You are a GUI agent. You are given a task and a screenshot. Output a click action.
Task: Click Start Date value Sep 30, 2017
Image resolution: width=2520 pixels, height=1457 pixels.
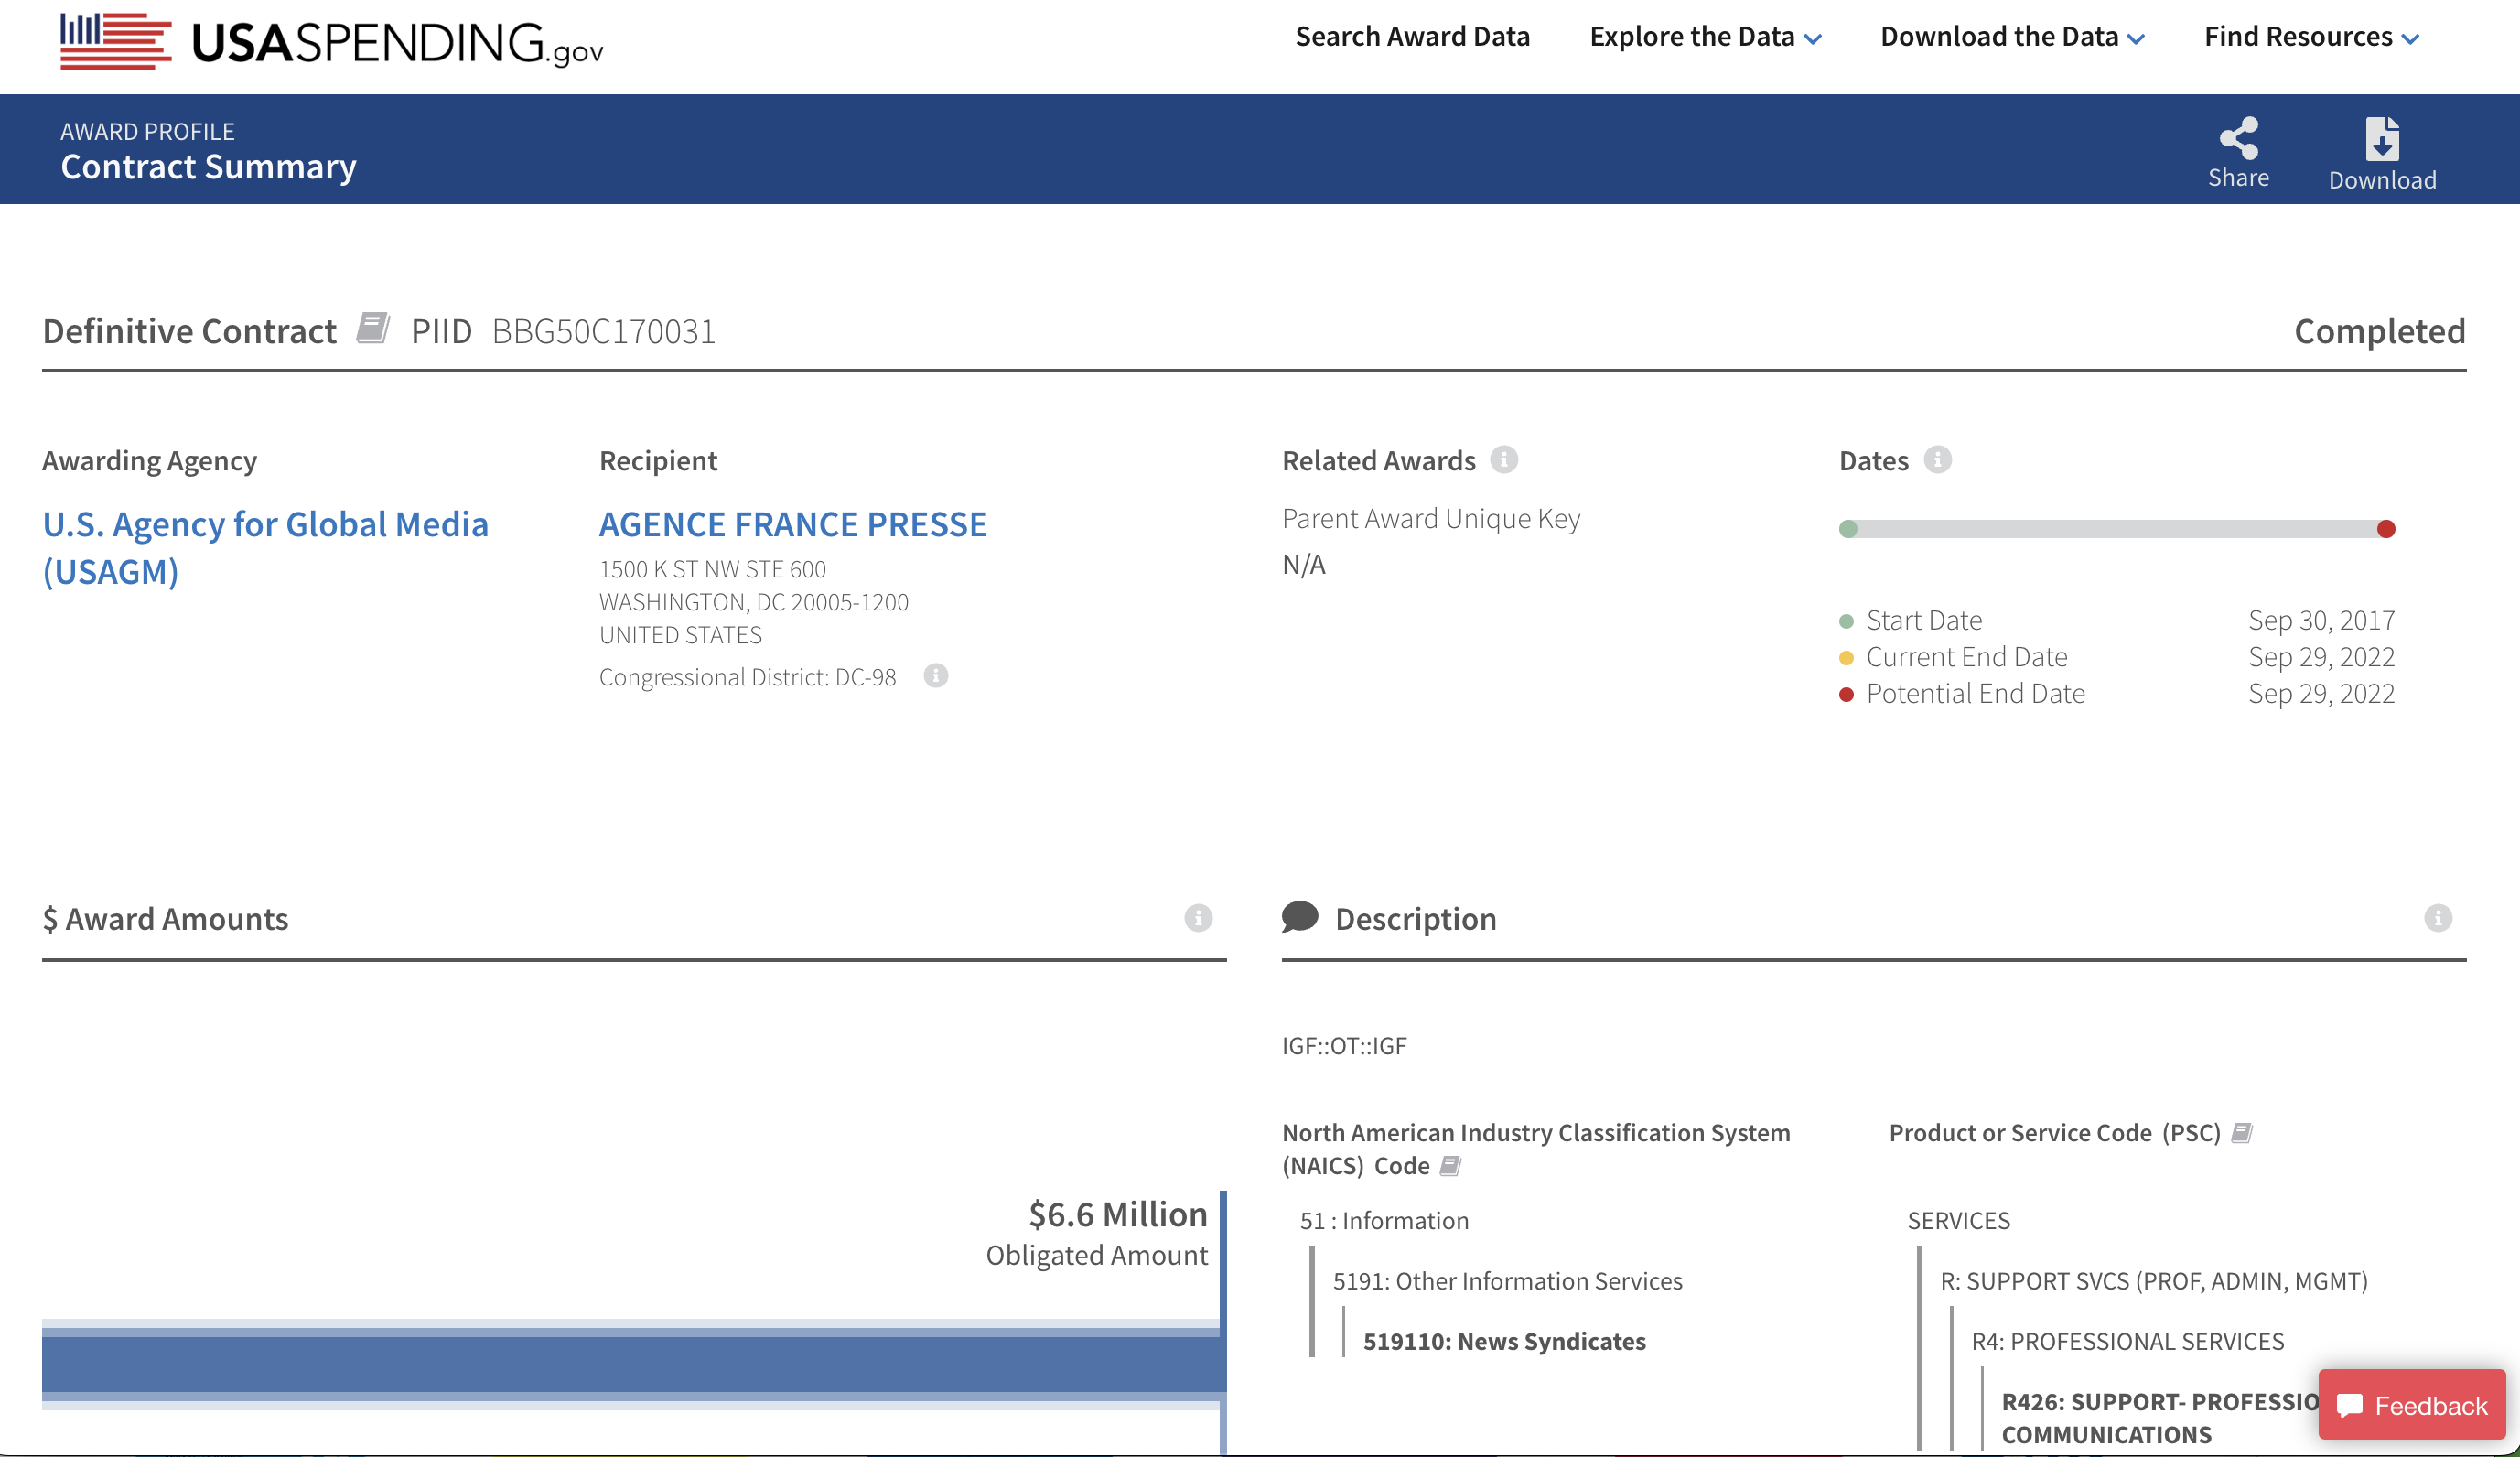[2321, 620]
